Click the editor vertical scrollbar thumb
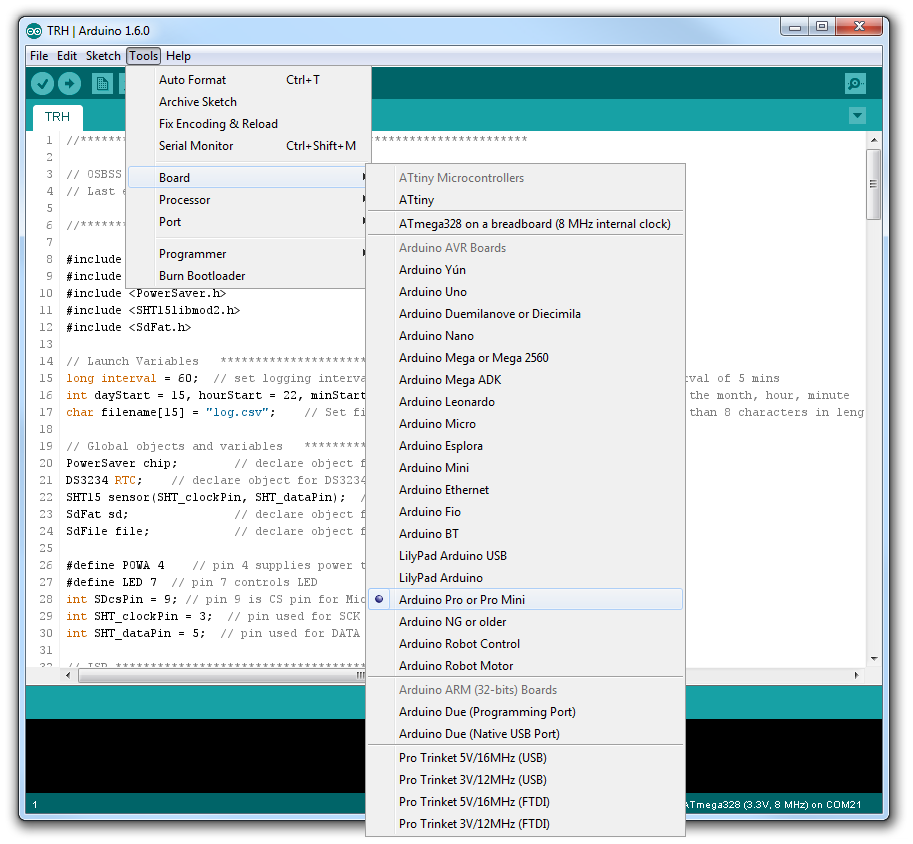 tap(873, 185)
